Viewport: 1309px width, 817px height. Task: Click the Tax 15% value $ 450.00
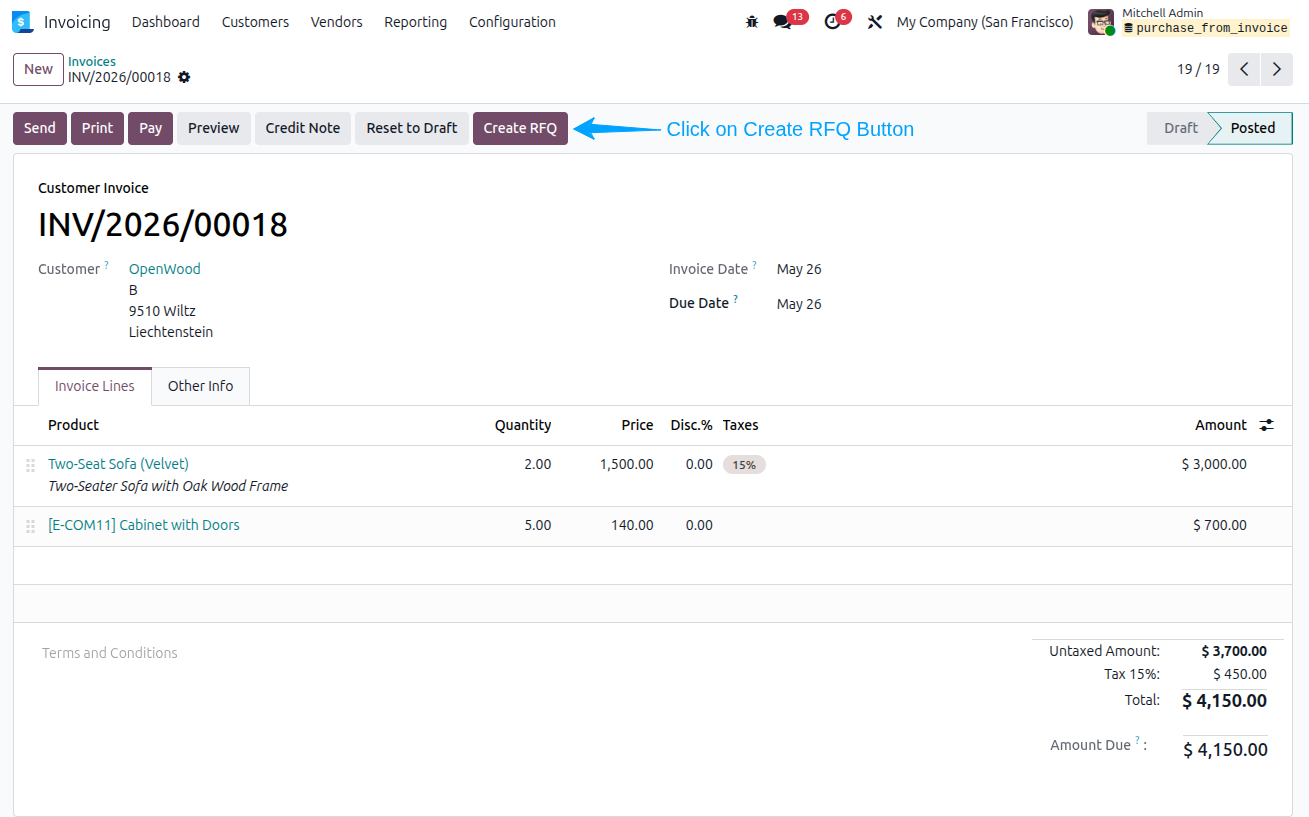[x=1240, y=675]
